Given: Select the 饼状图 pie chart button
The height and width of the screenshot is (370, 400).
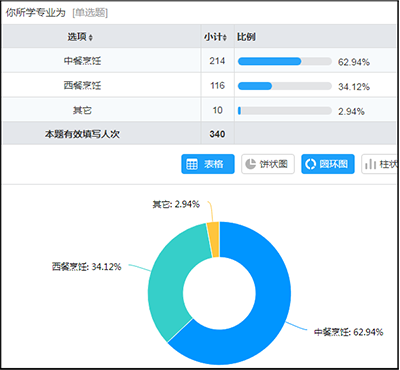Looking at the screenshot, I should pyautogui.click(x=268, y=164).
